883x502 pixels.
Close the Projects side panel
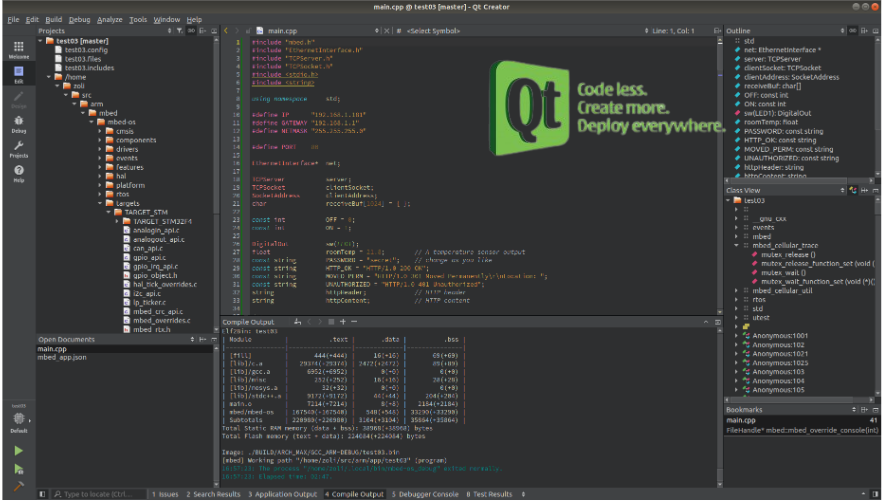(214, 31)
